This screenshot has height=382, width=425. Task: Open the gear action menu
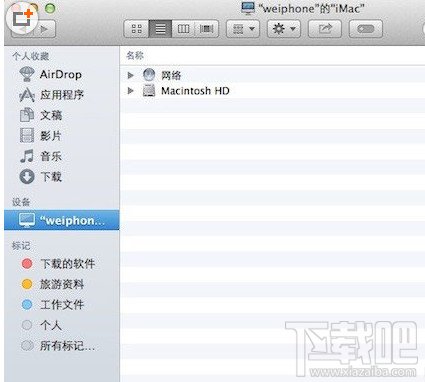(x=284, y=29)
